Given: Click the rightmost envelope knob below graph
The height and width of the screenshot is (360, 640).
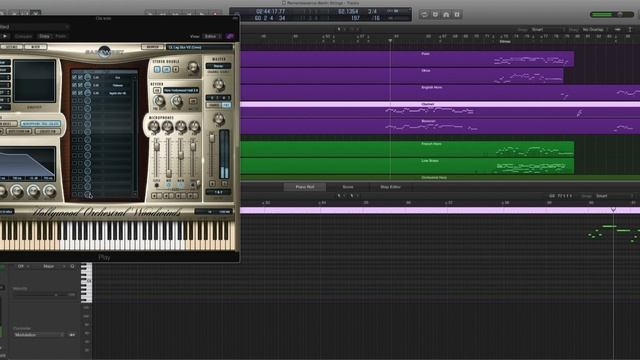Looking at the screenshot, I should (x=49, y=191).
